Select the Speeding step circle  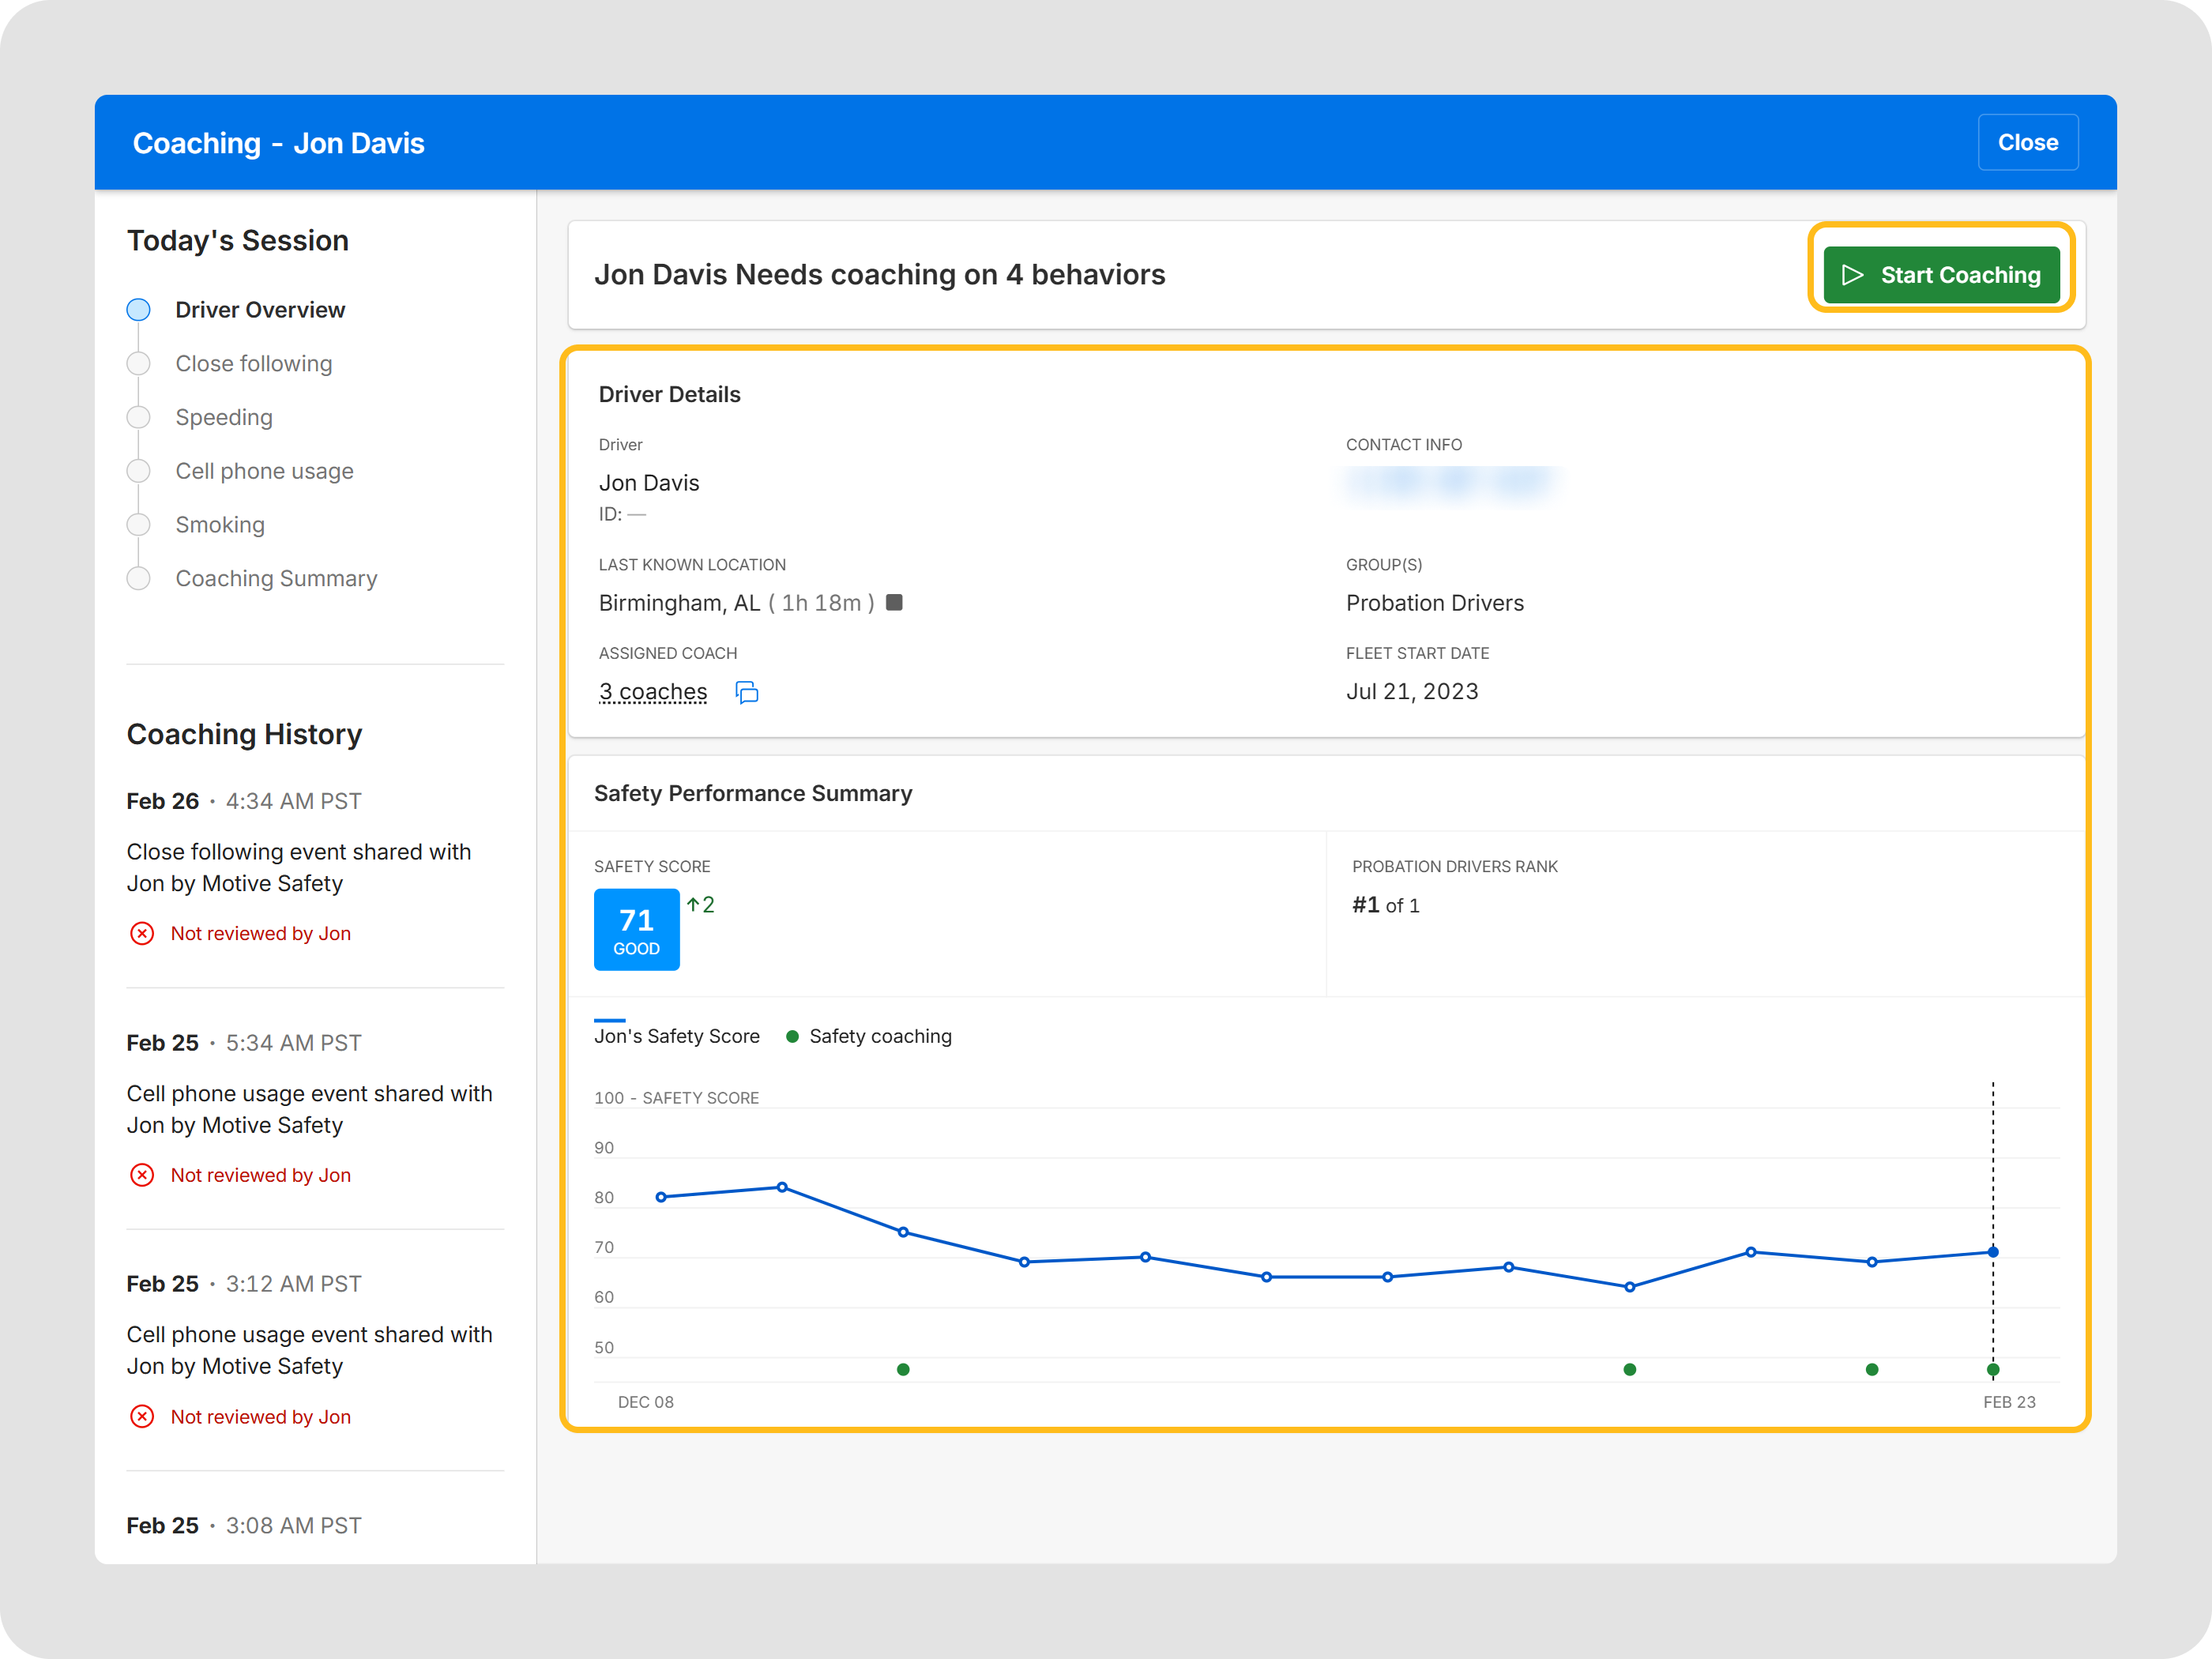pos(139,417)
